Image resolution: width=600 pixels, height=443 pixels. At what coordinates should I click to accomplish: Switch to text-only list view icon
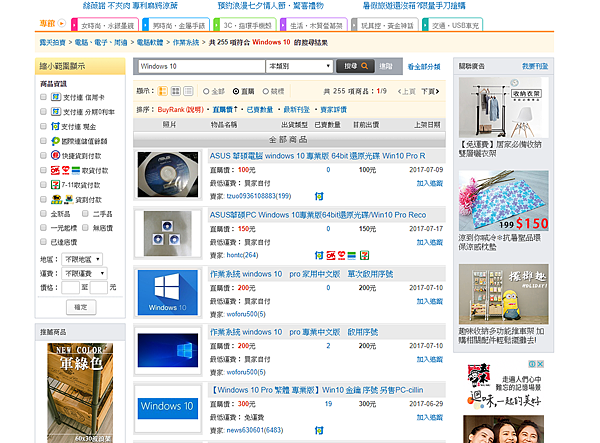tap(188, 91)
